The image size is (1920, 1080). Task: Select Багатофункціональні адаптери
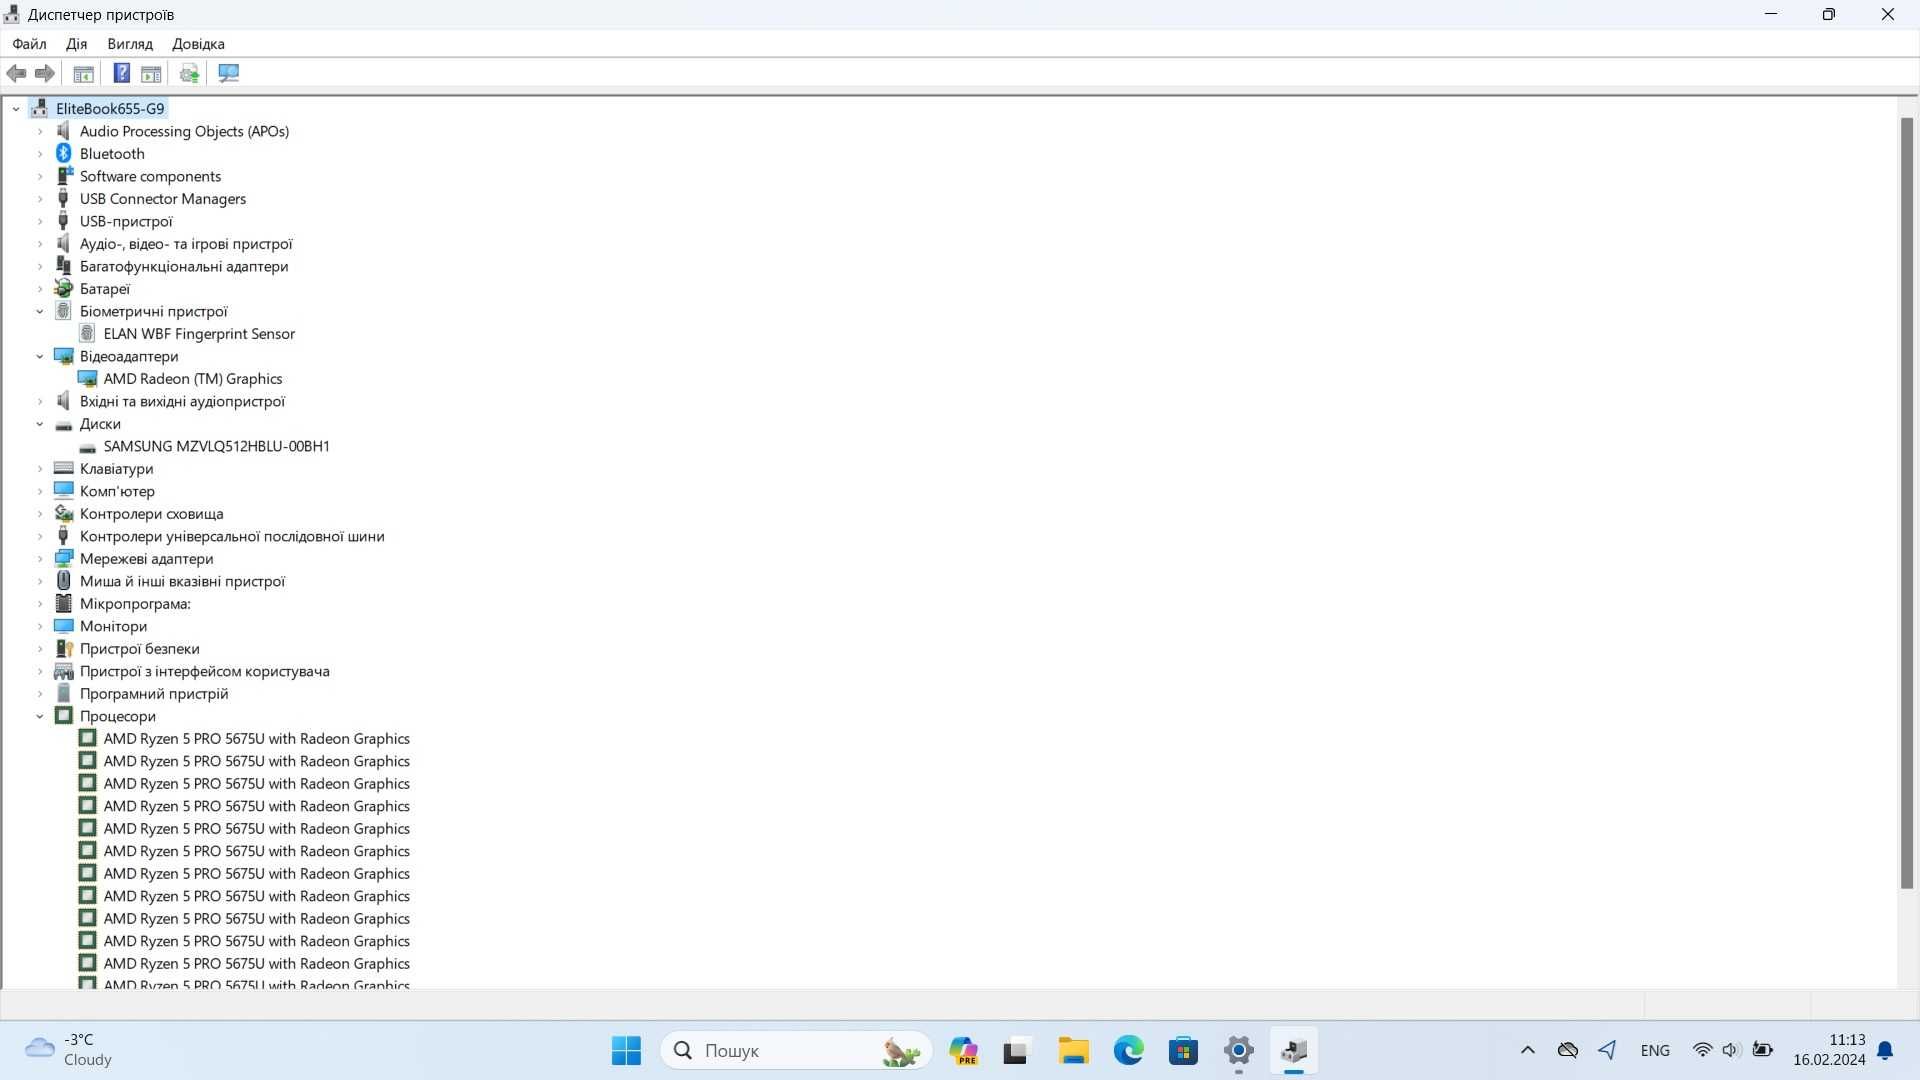[184, 266]
